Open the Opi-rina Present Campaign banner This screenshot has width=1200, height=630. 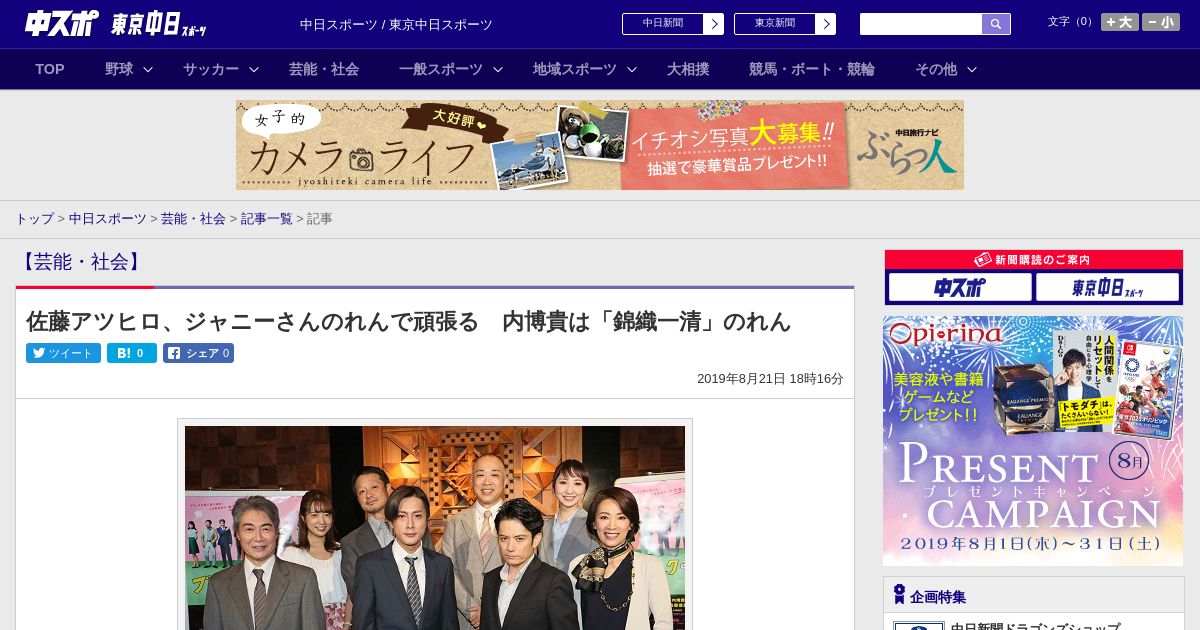point(1033,441)
